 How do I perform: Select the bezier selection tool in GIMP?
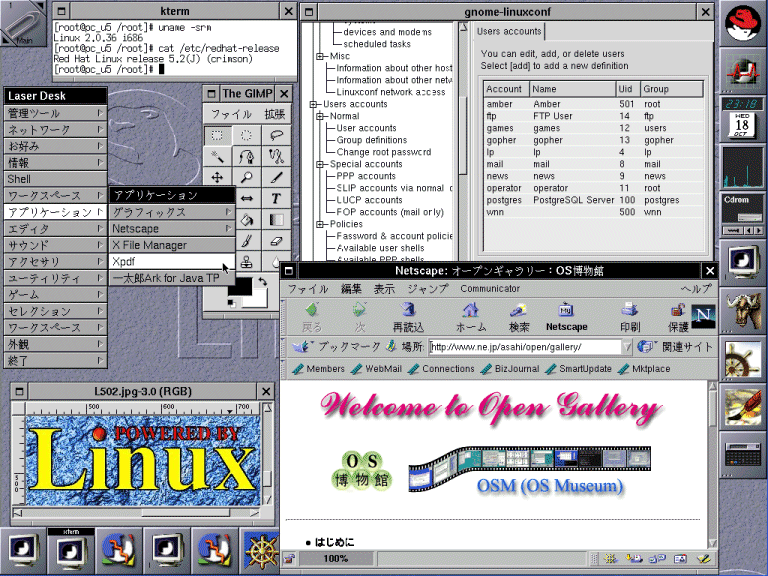[x=247, y=156]
